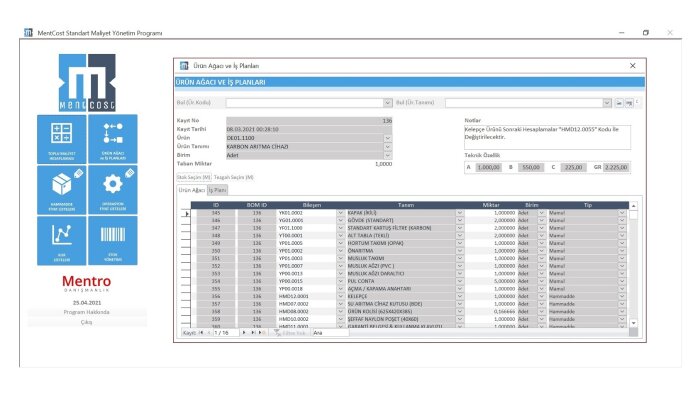Image resolution: width=700 pixels, height=394 pixels.
Task: Click second small icon beside Bul (Ür.Tanımı)
Action: [x=629, y=103]
